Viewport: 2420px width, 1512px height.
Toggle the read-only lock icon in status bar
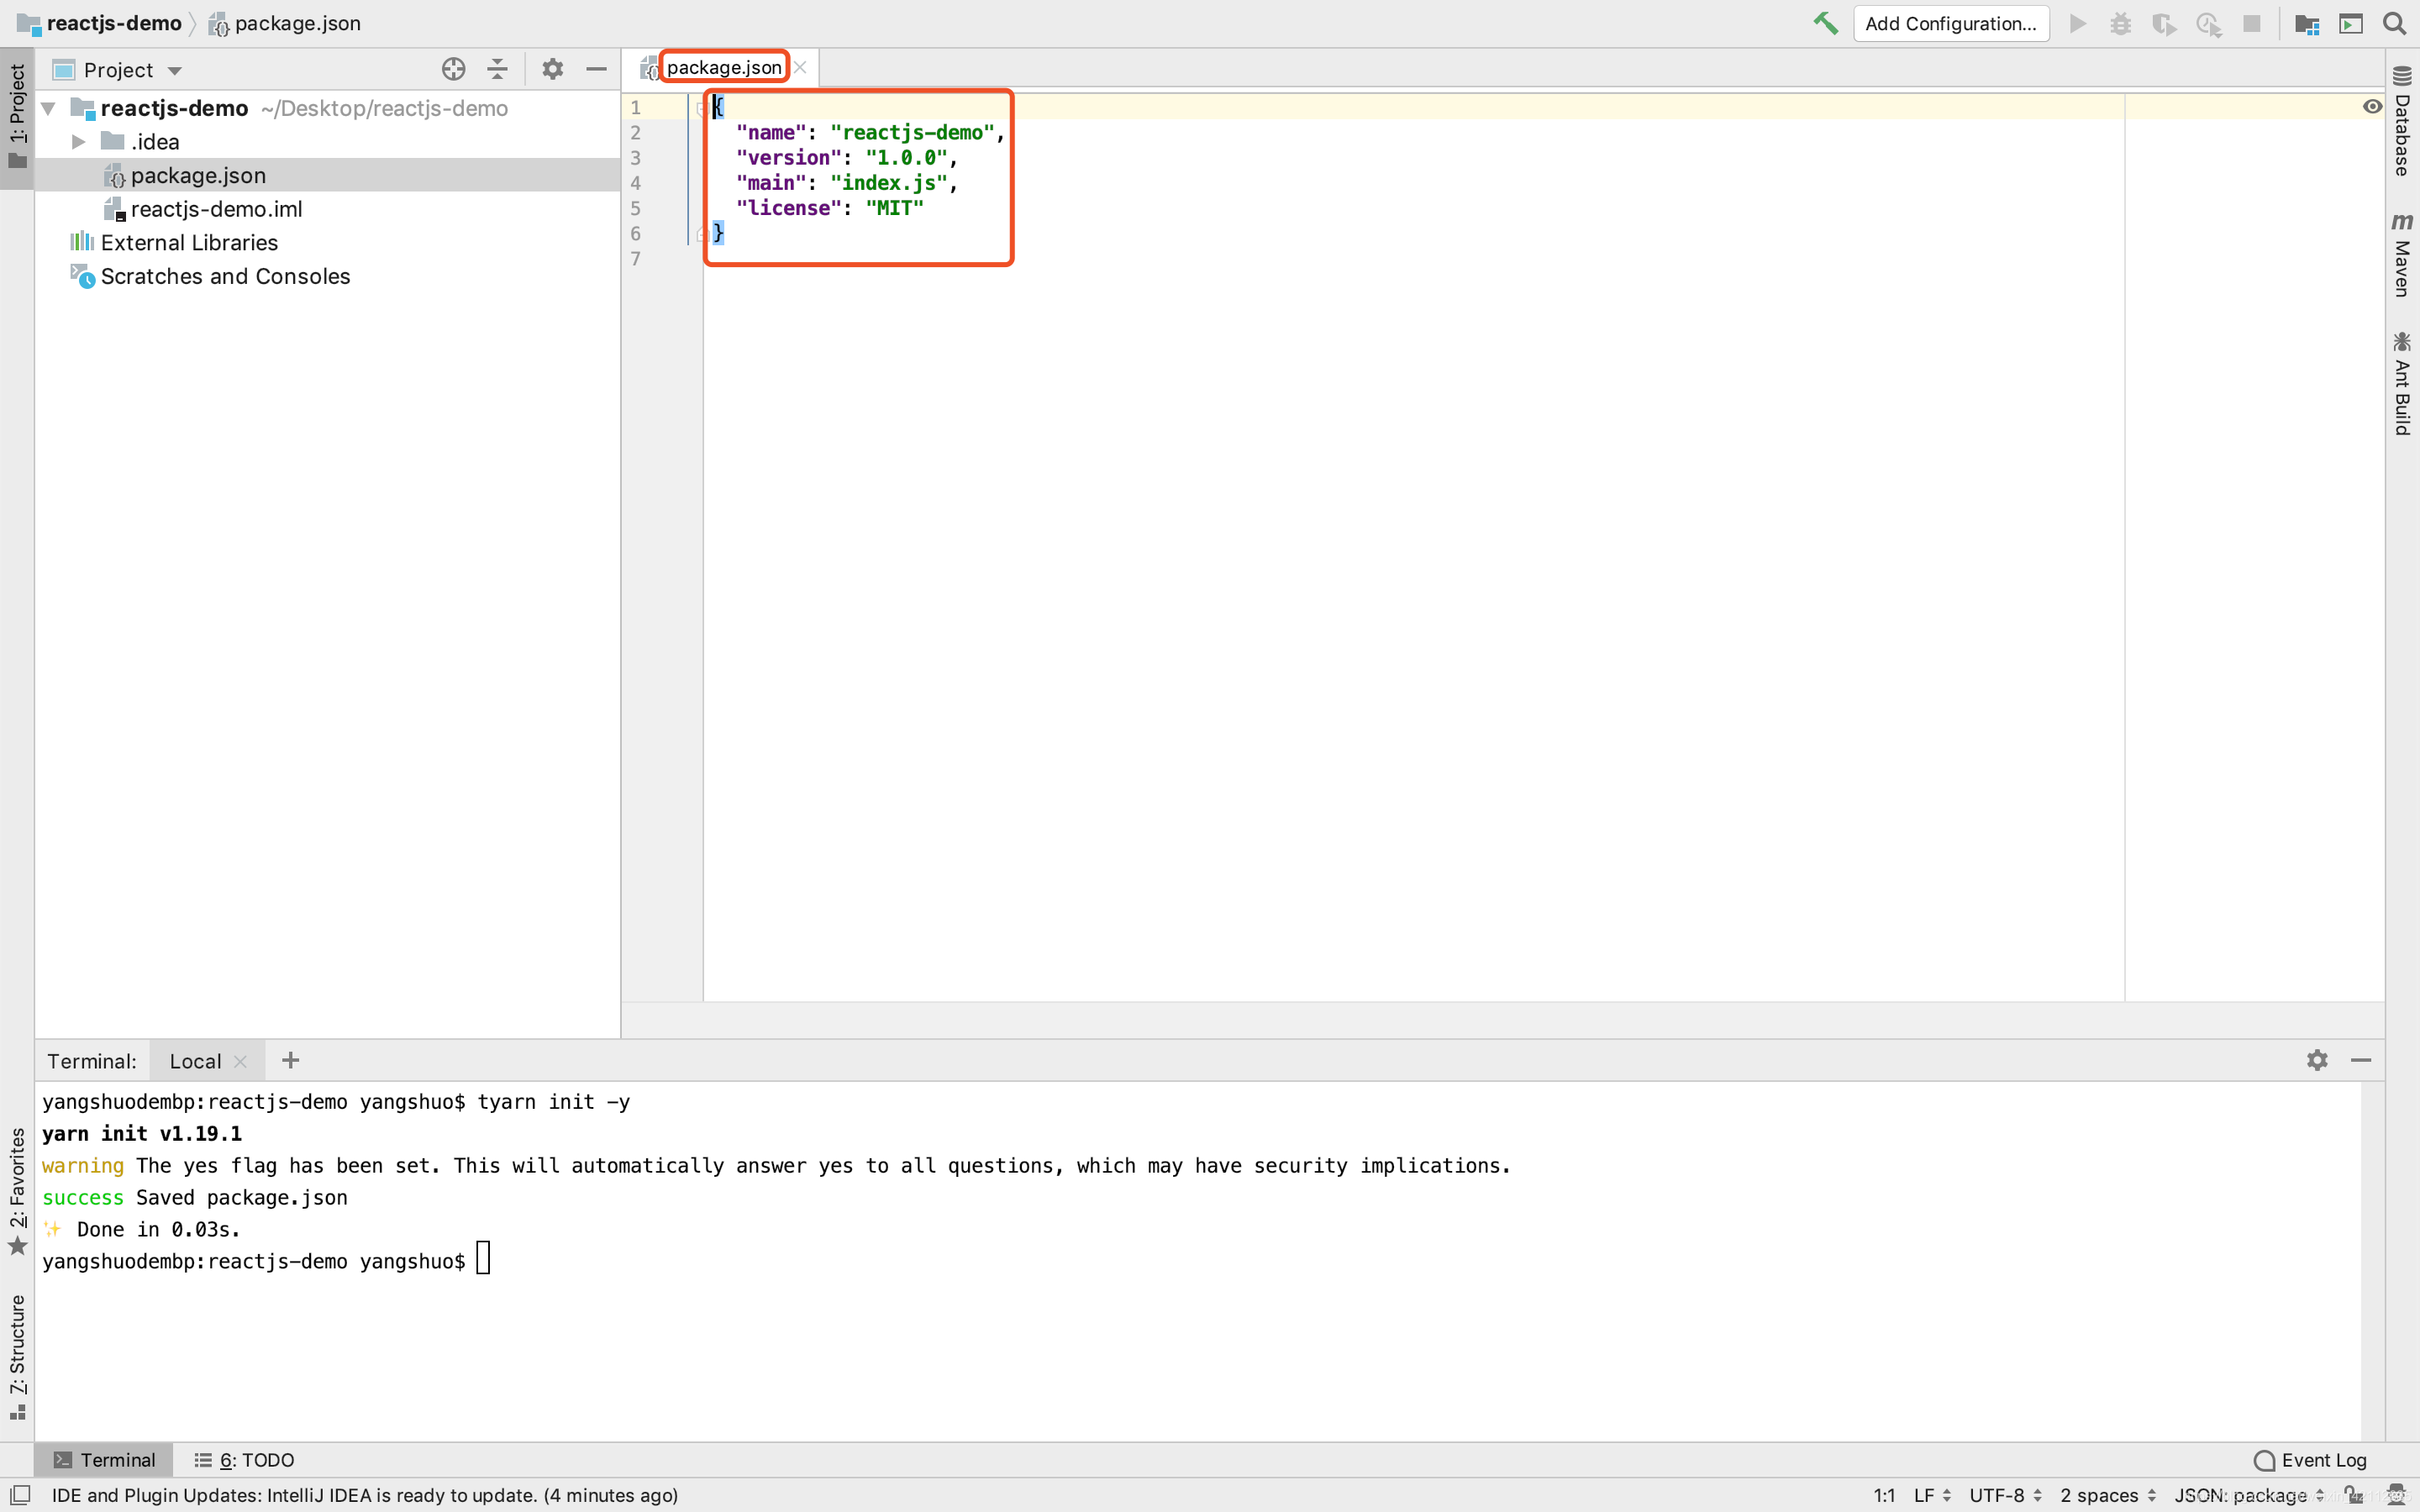tap(2353, 1495)
